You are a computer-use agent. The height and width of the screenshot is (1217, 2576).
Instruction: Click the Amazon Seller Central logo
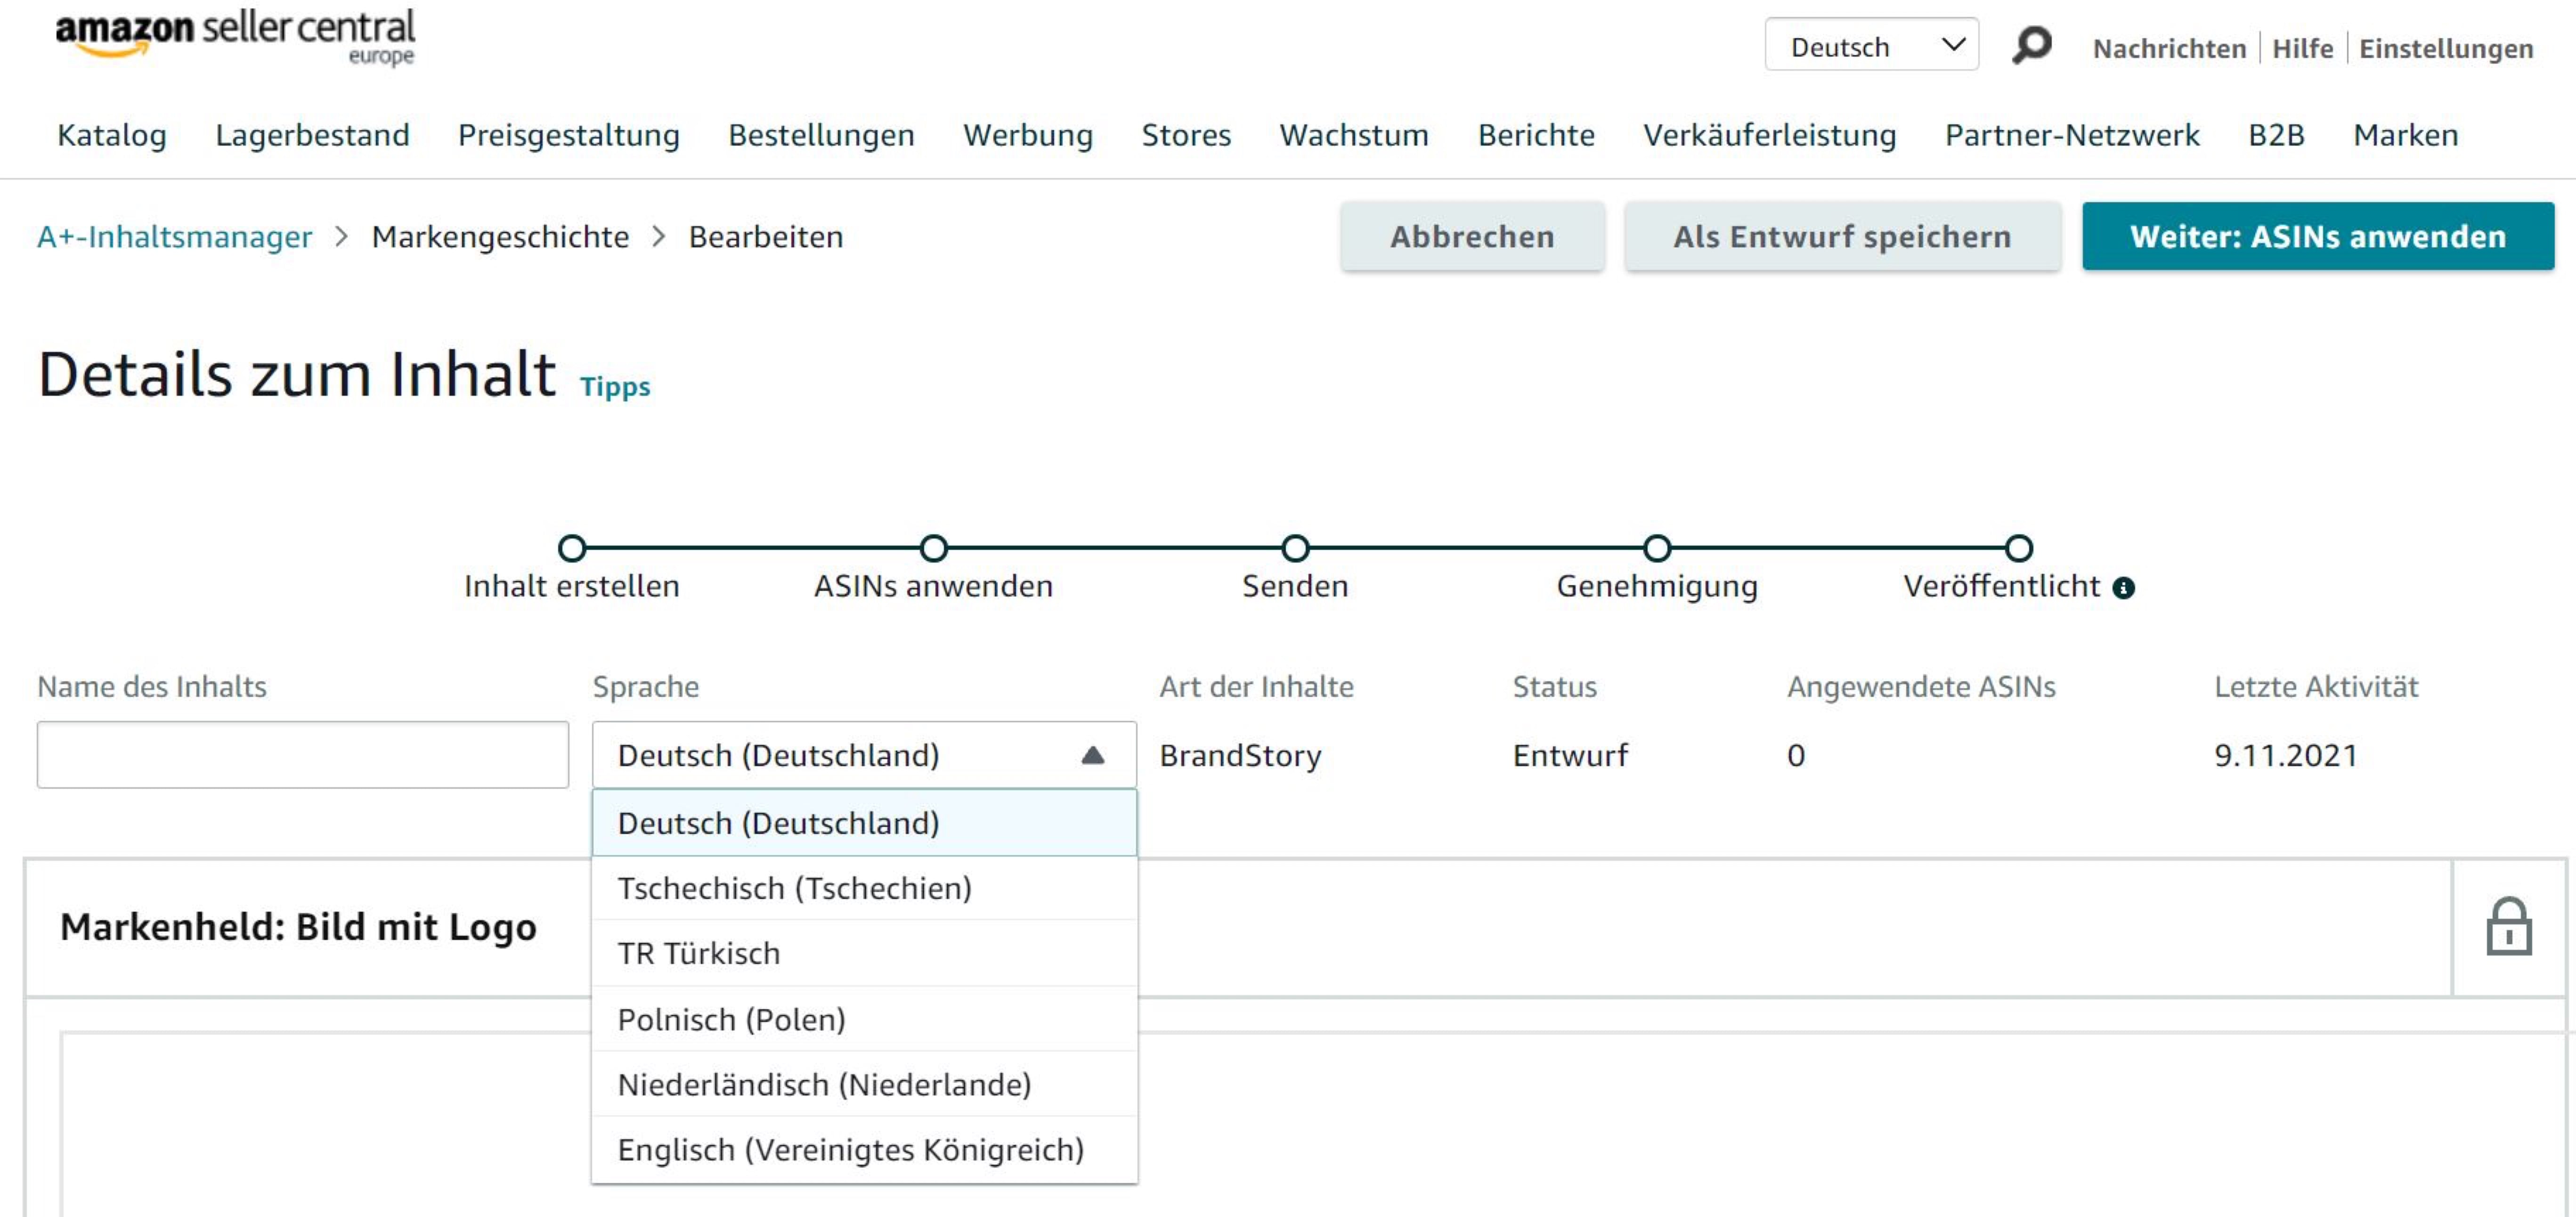point(235,38)
